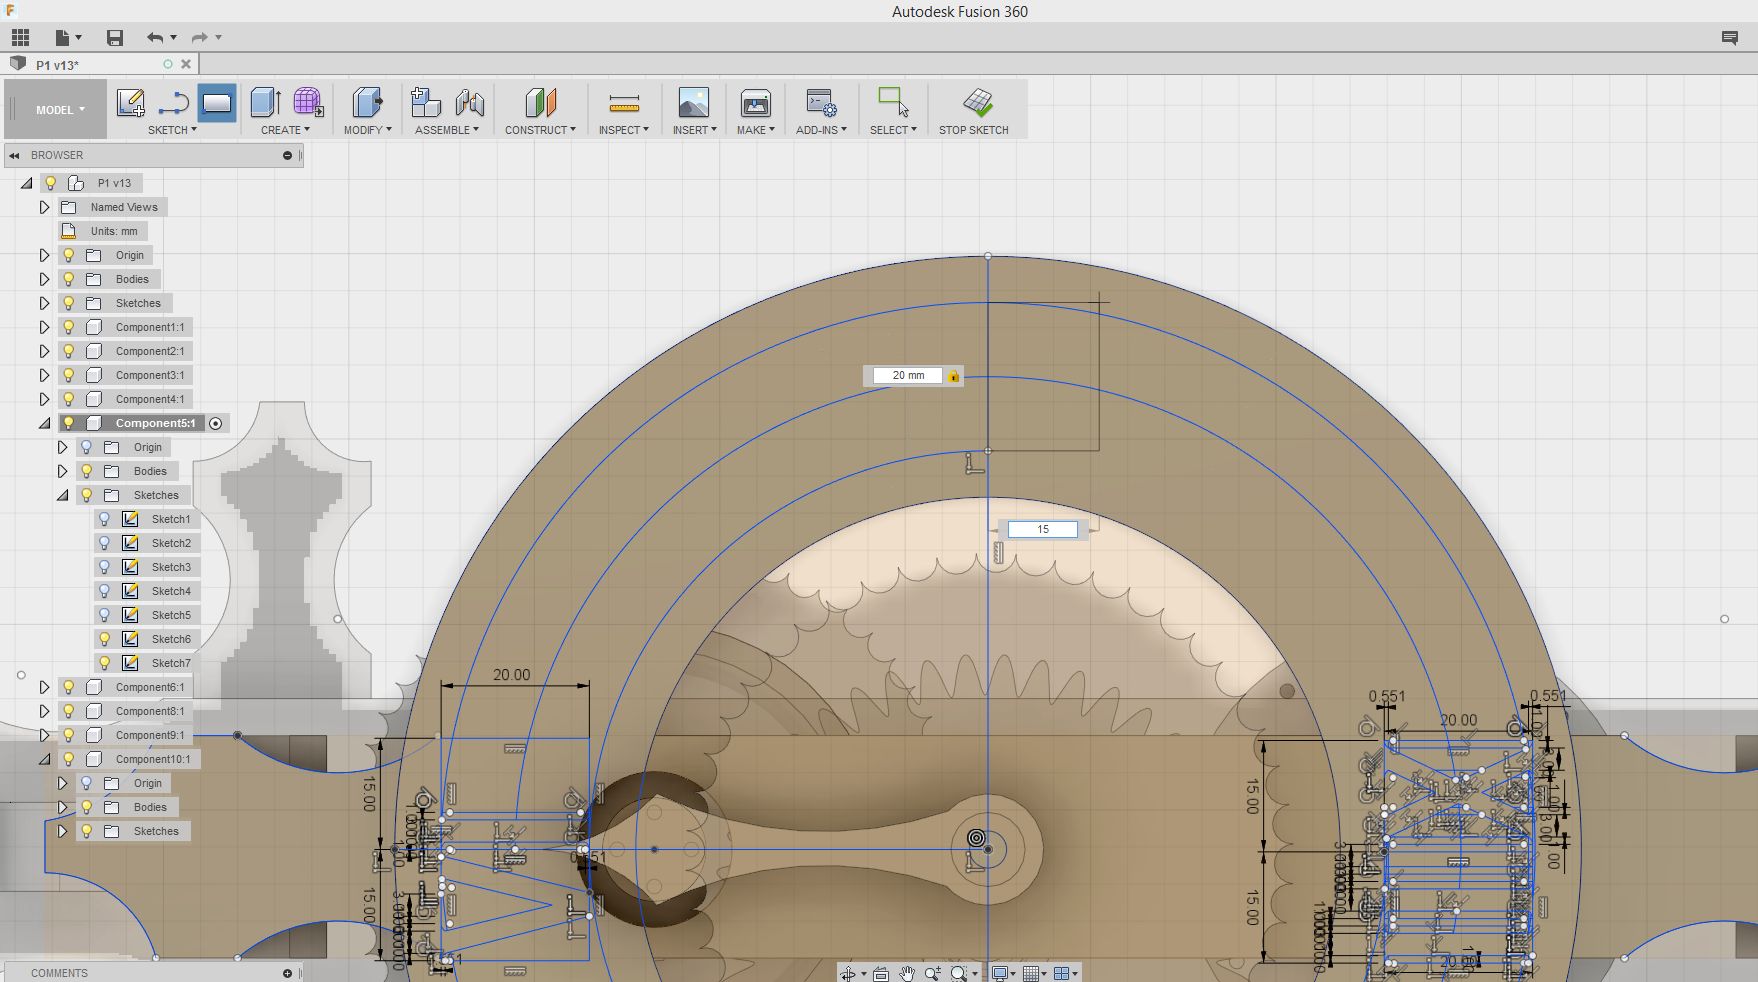
Task: Expand the Named Views folder
Action: pos(44,207)
